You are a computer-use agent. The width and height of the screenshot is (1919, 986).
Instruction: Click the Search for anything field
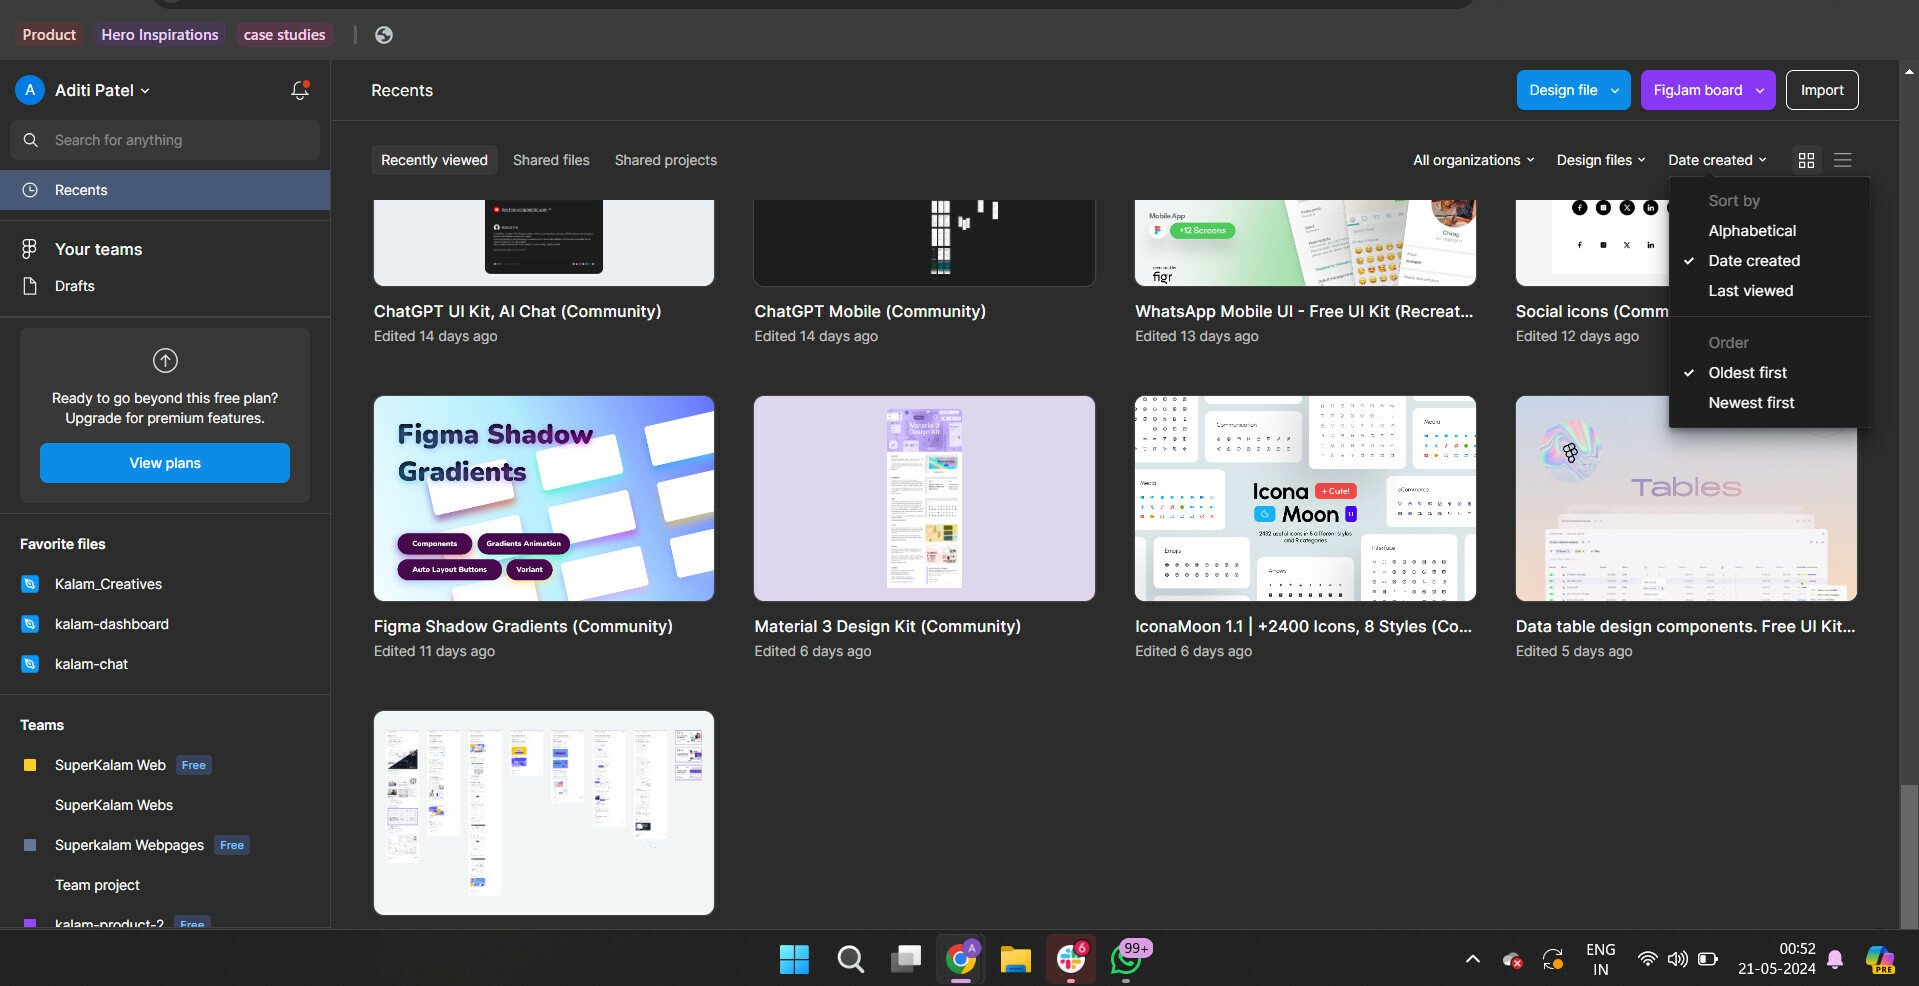(165, 140)
